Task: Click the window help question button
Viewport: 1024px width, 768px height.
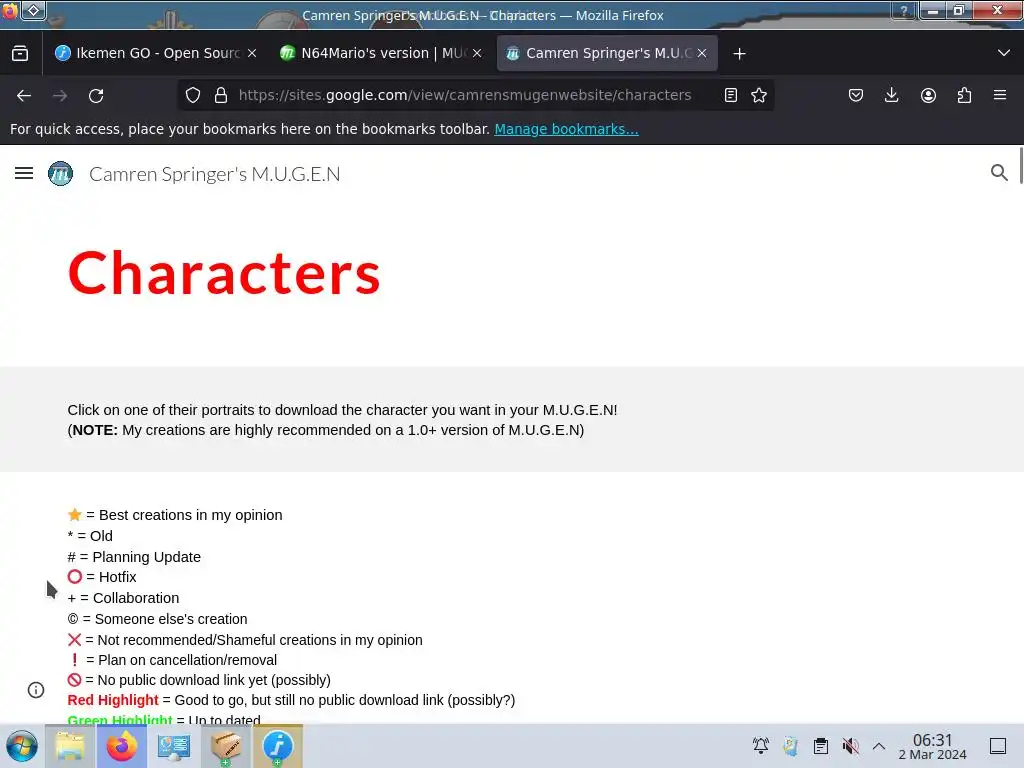Action: coord(904,10)
